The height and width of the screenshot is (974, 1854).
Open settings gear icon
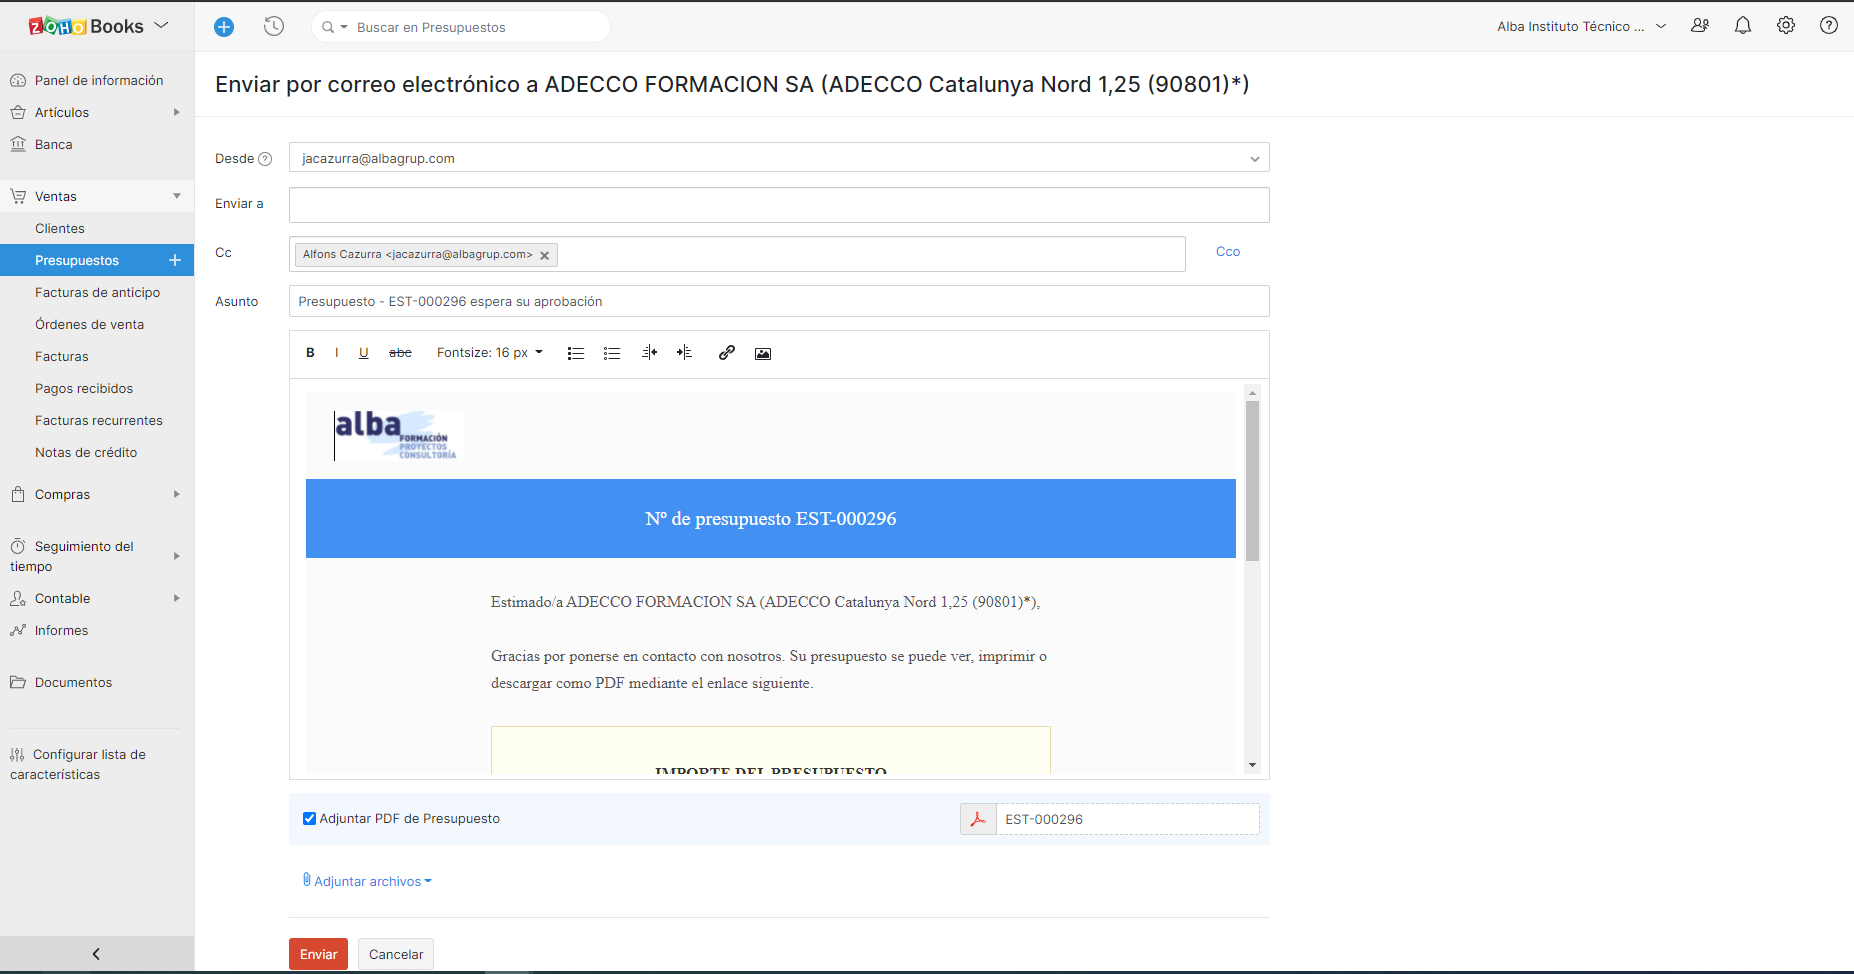tap(1786, 26)
